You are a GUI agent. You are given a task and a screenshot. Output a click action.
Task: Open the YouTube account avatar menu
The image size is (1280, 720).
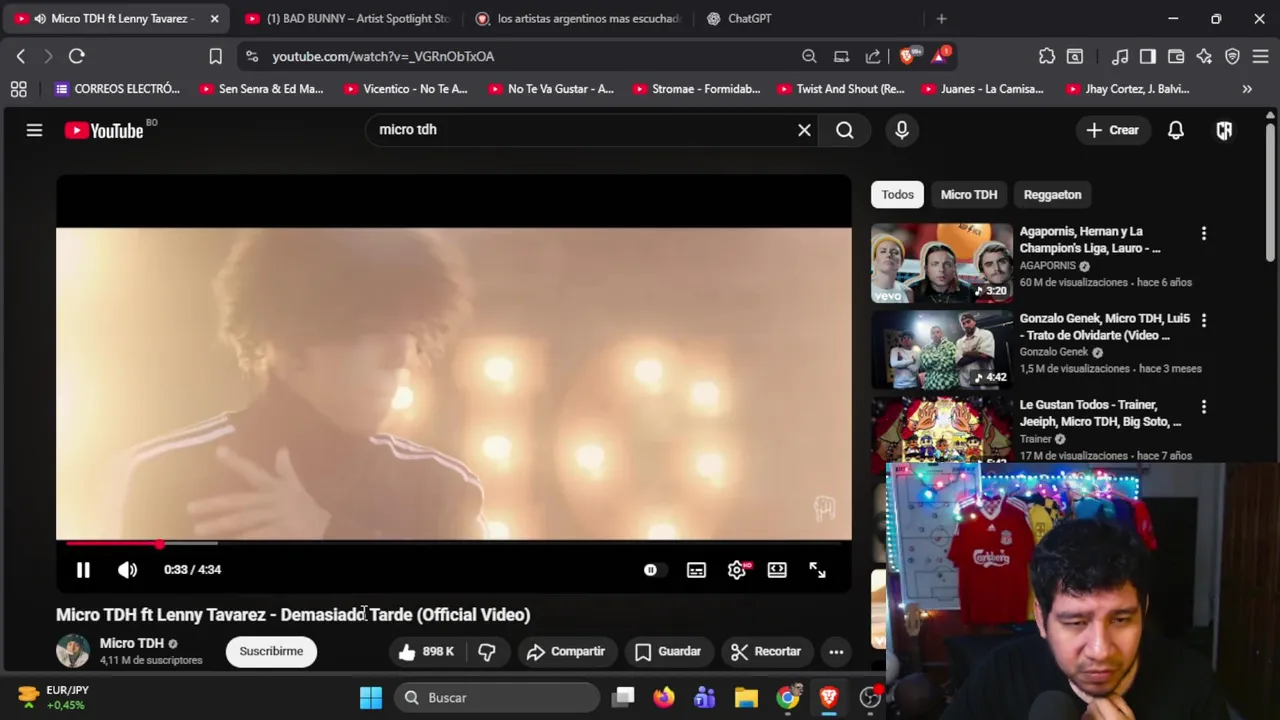1224,130
